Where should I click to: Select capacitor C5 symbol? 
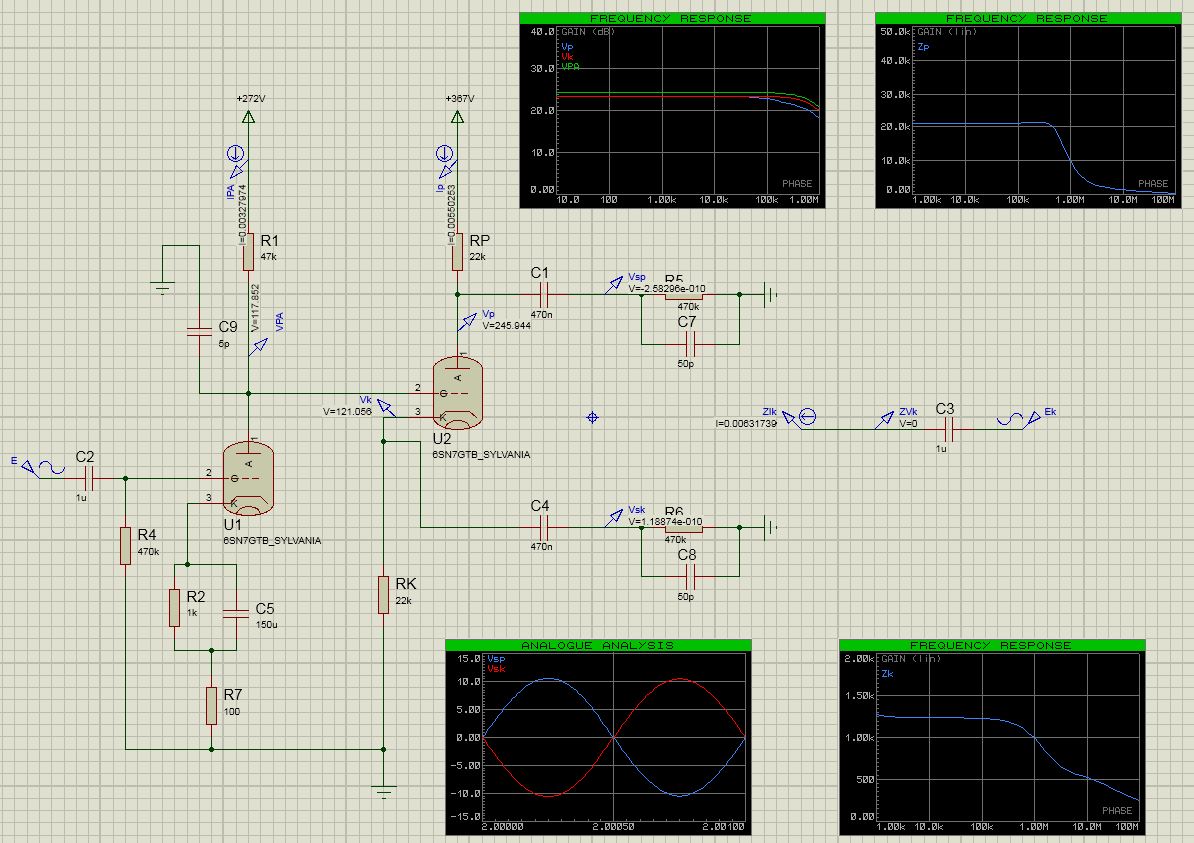point(236,612)
